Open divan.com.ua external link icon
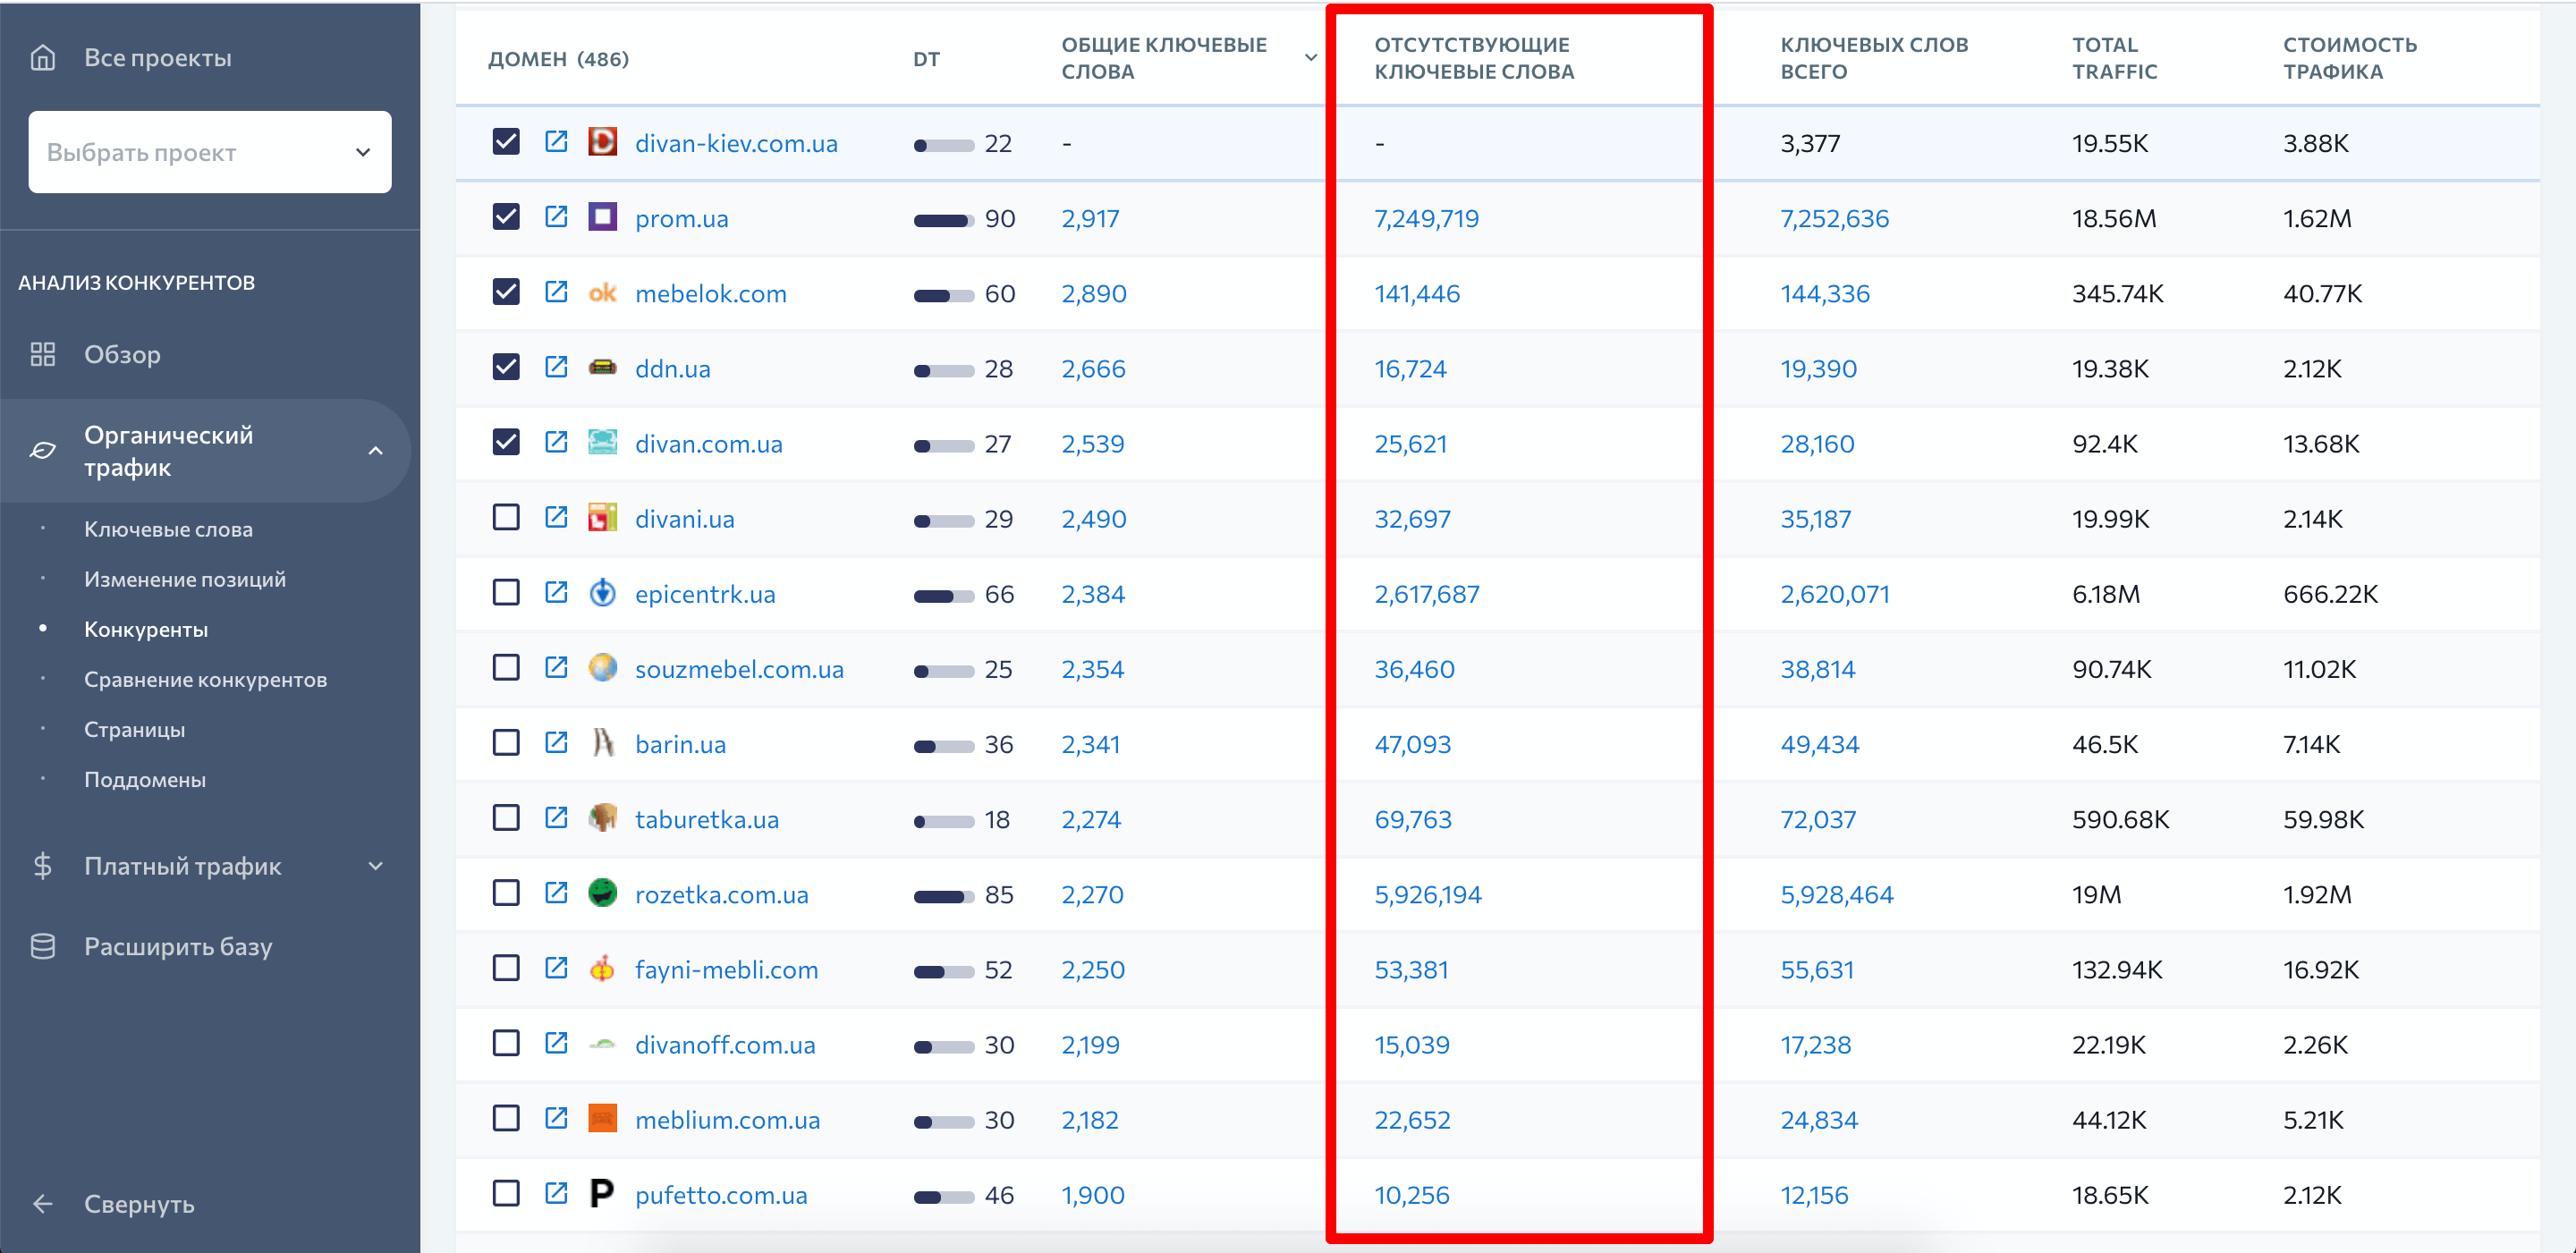Viewport: 2576px width, 1253px height. click(x=556, y=442)
